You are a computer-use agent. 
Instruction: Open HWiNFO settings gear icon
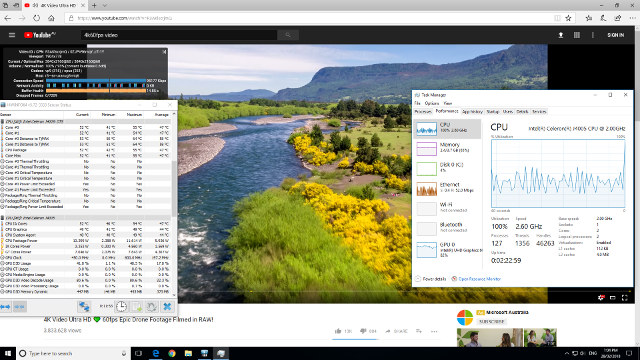151,306
